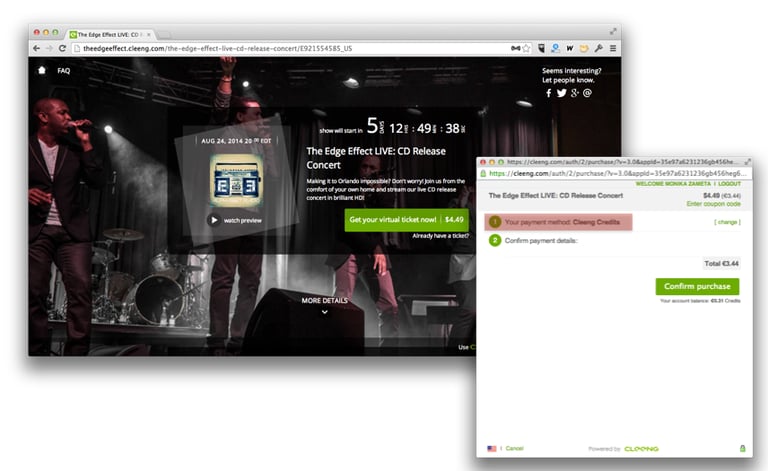Click $4.49 price in popup header
Viewport: 768px width, 471px height.
(712, 195)
